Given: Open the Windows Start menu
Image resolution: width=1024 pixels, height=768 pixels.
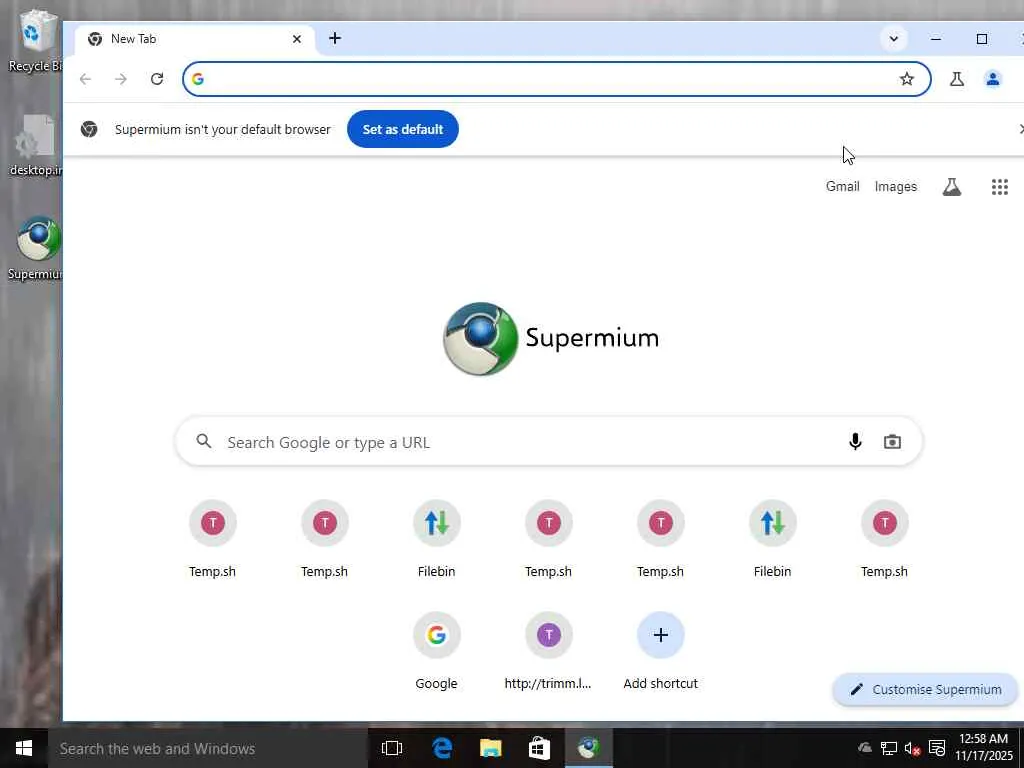Looking at the screenshot, I should coord(24,748).
